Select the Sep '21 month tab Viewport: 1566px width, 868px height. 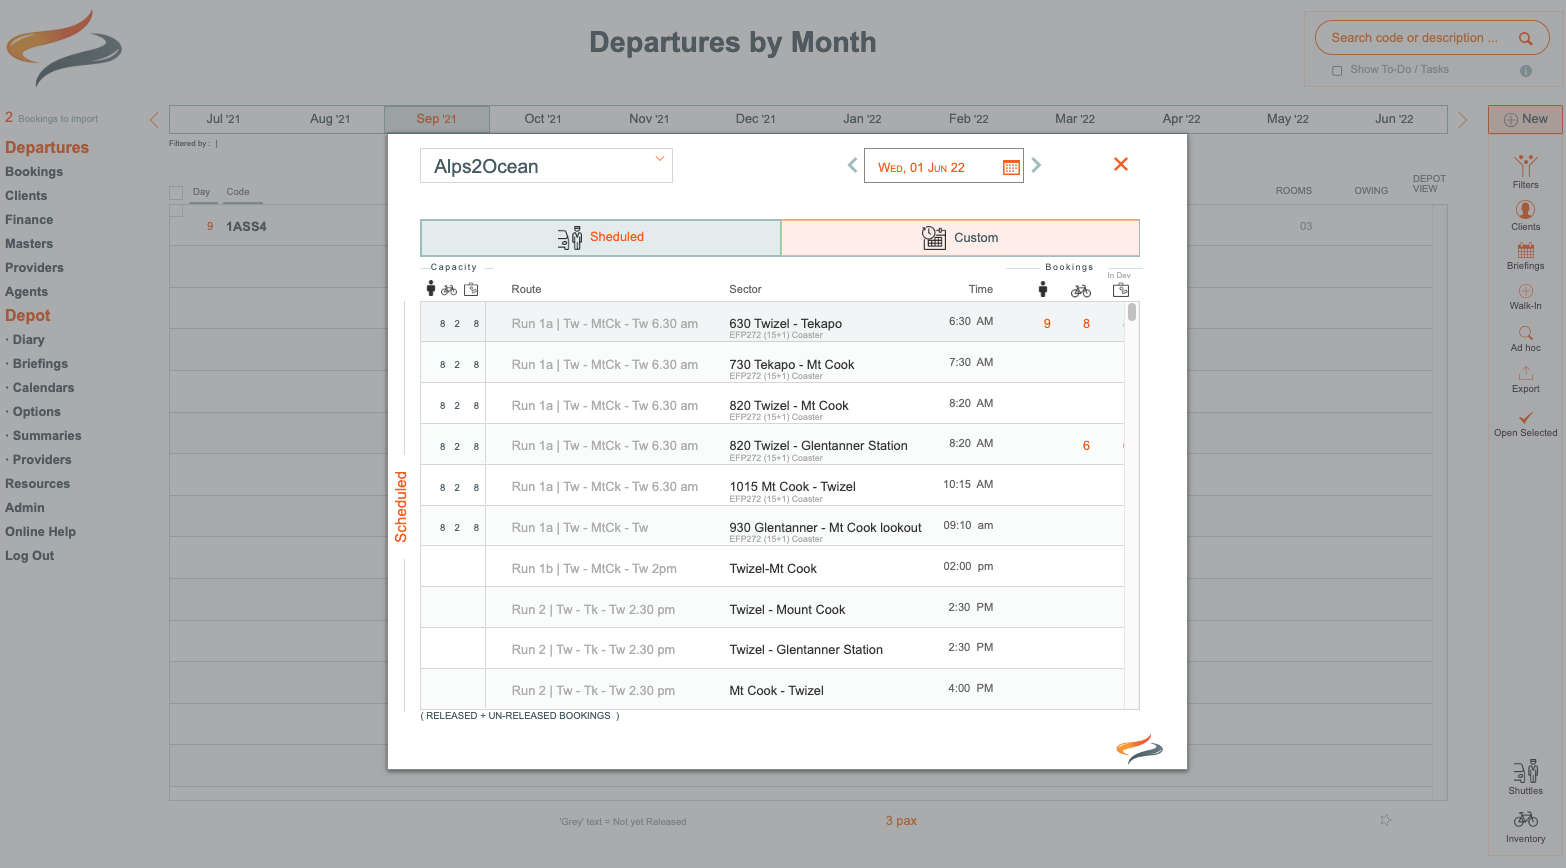coord(437,119)
